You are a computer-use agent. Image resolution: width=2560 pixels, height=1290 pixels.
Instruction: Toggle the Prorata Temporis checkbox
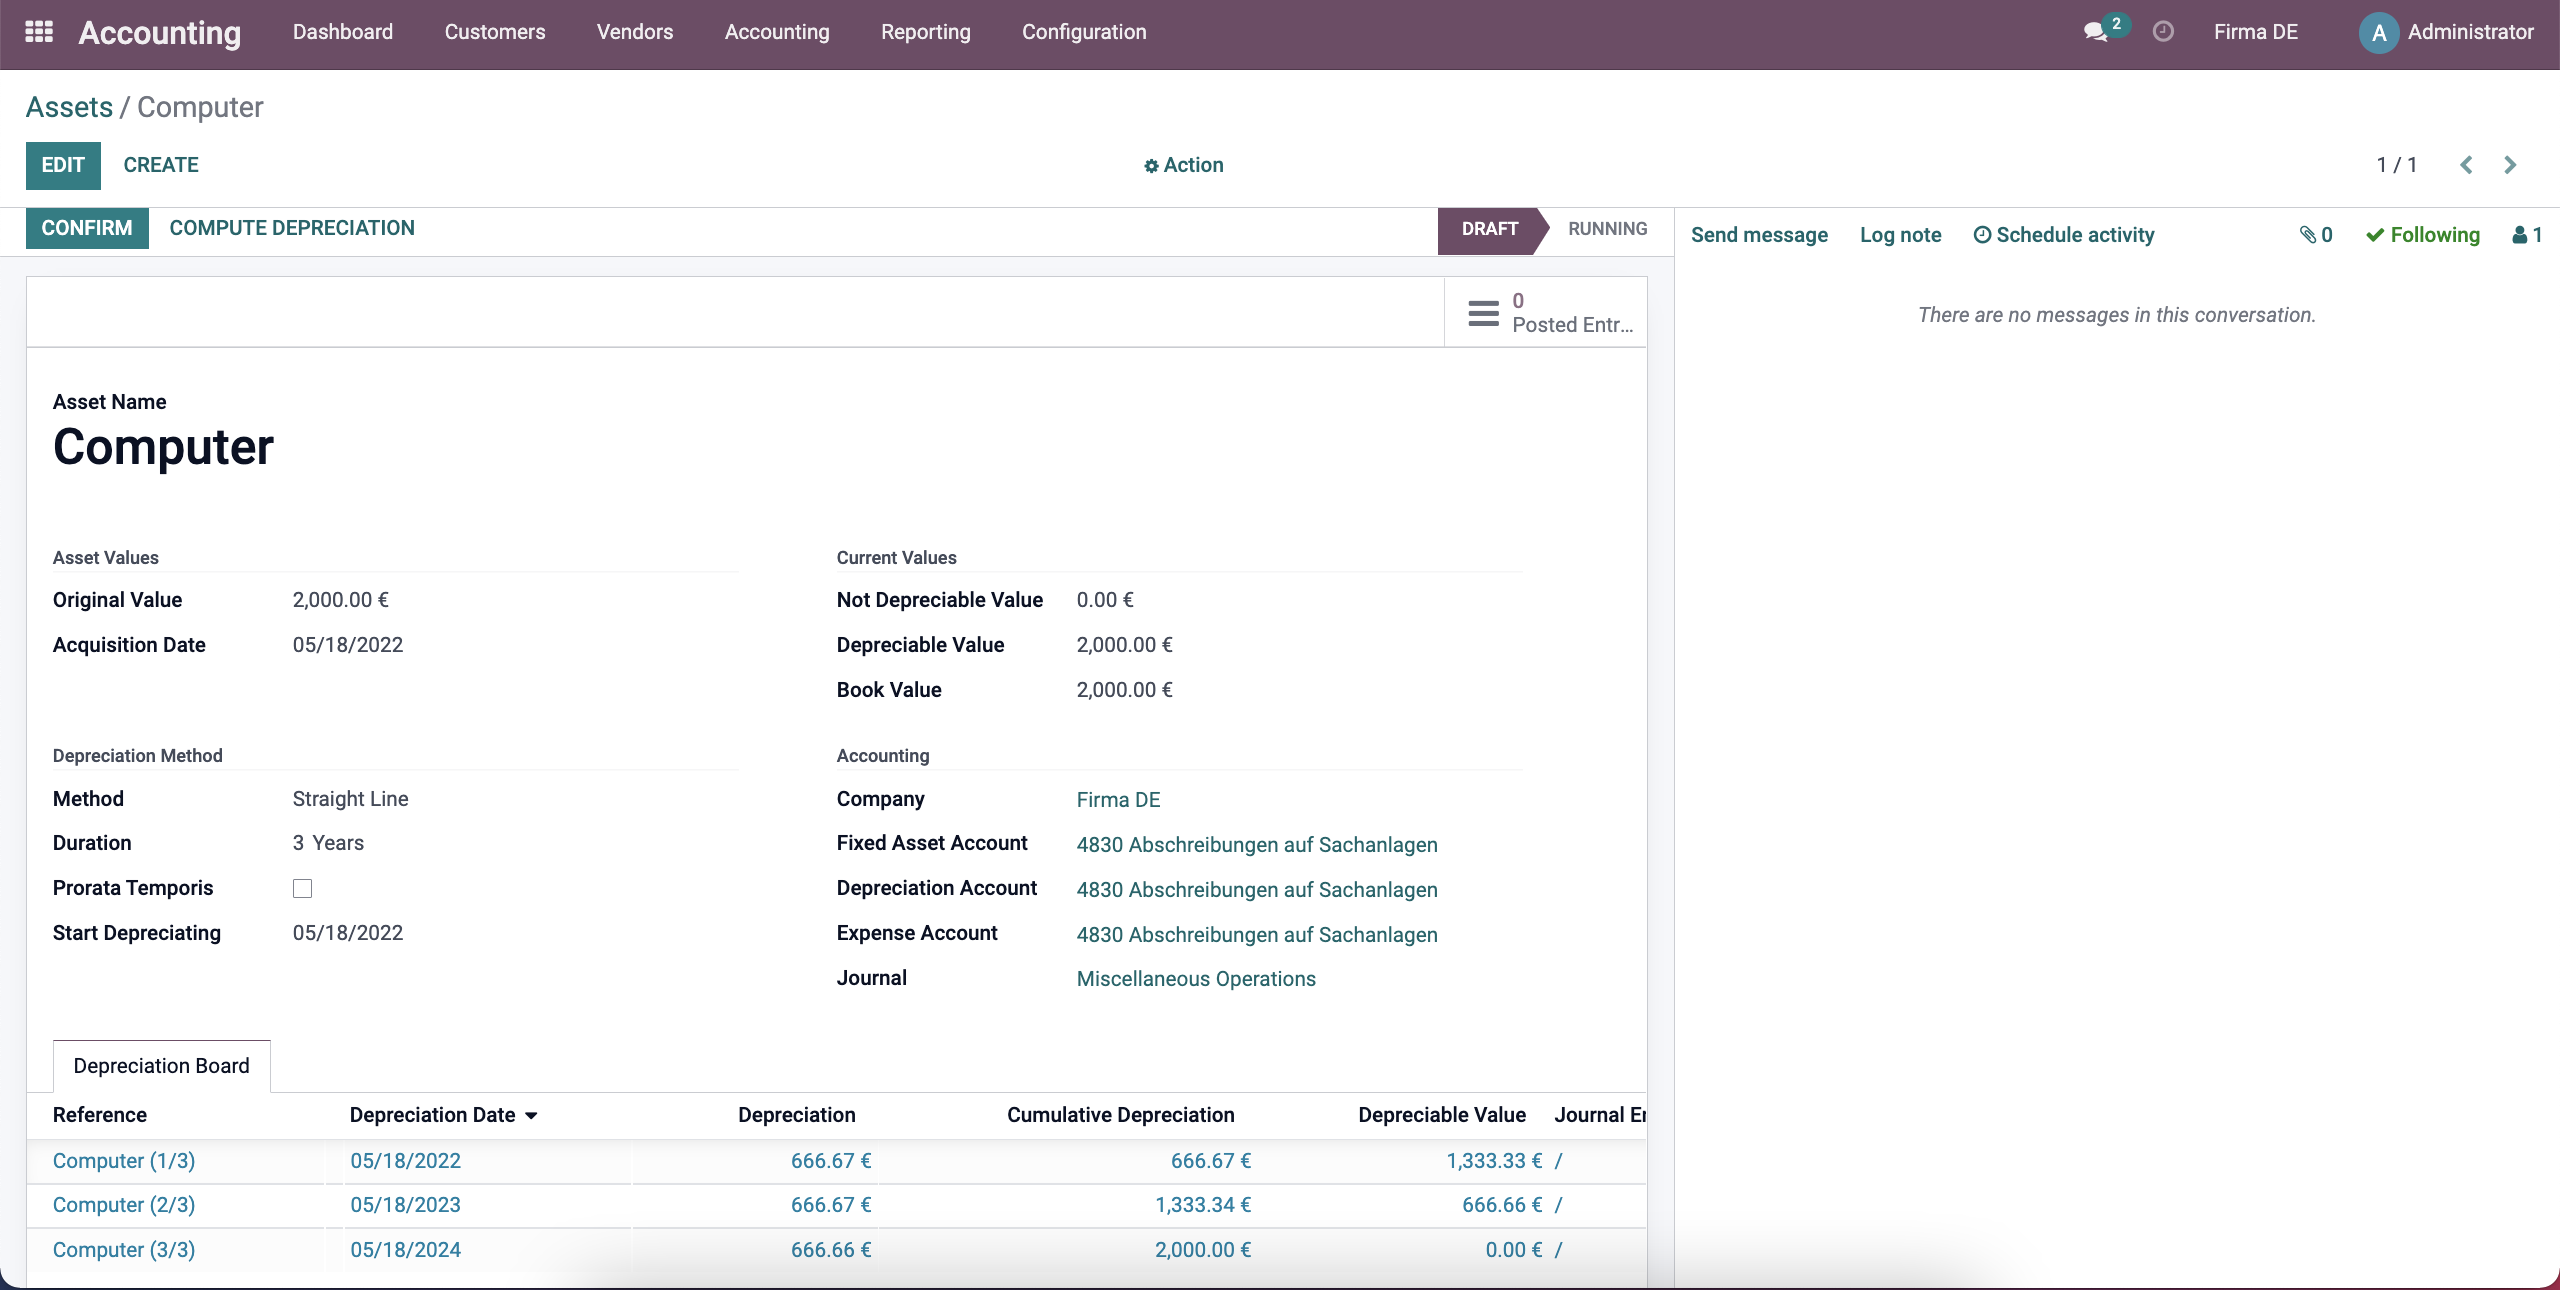[x=302, y=889]
